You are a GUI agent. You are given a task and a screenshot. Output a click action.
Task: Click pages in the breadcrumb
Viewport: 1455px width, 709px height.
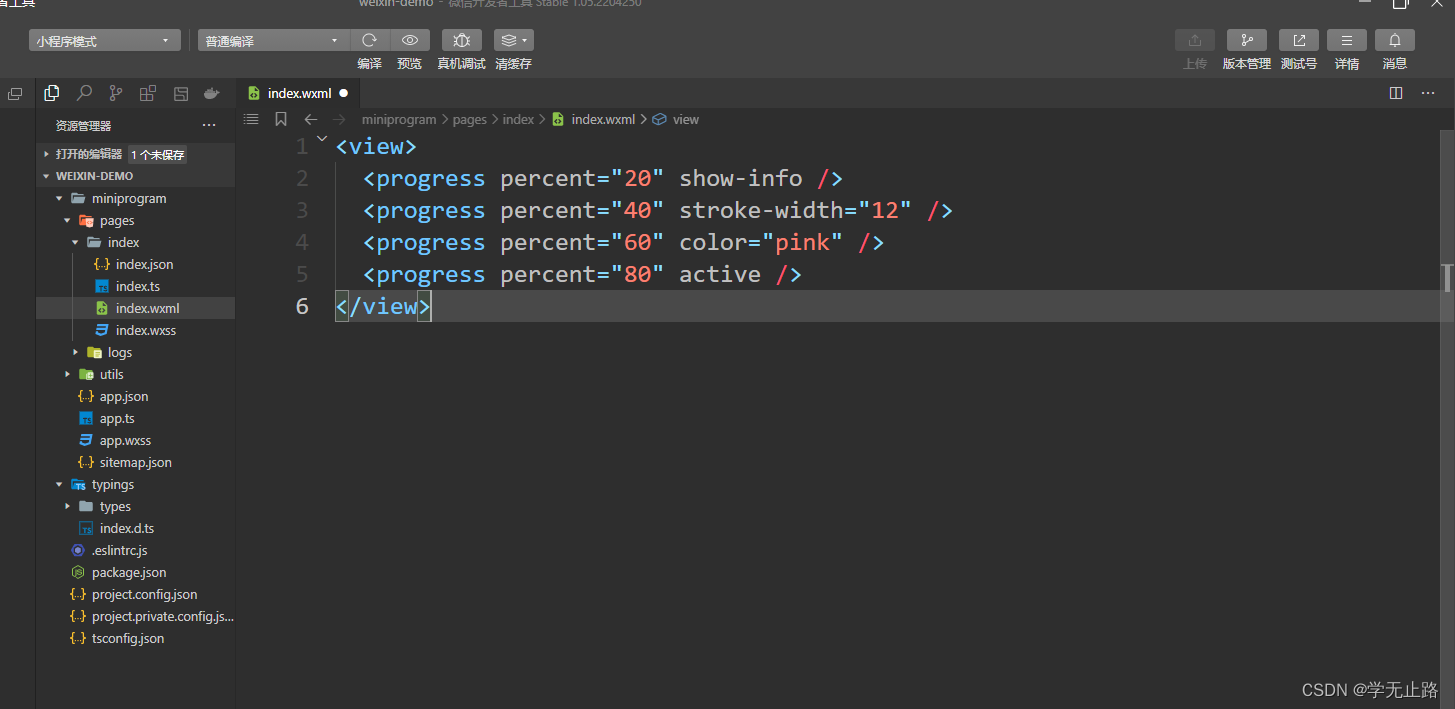(470, 119)
